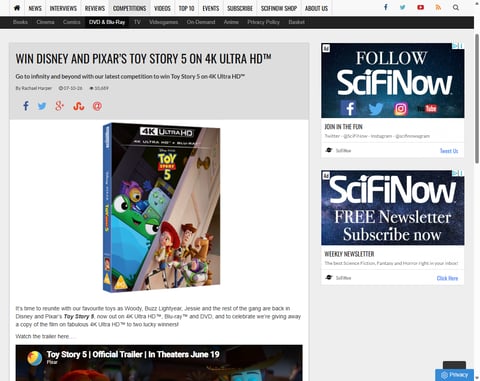Share article on Facebook
Viewport: 480px width, 381px height.
coord(26,106)
